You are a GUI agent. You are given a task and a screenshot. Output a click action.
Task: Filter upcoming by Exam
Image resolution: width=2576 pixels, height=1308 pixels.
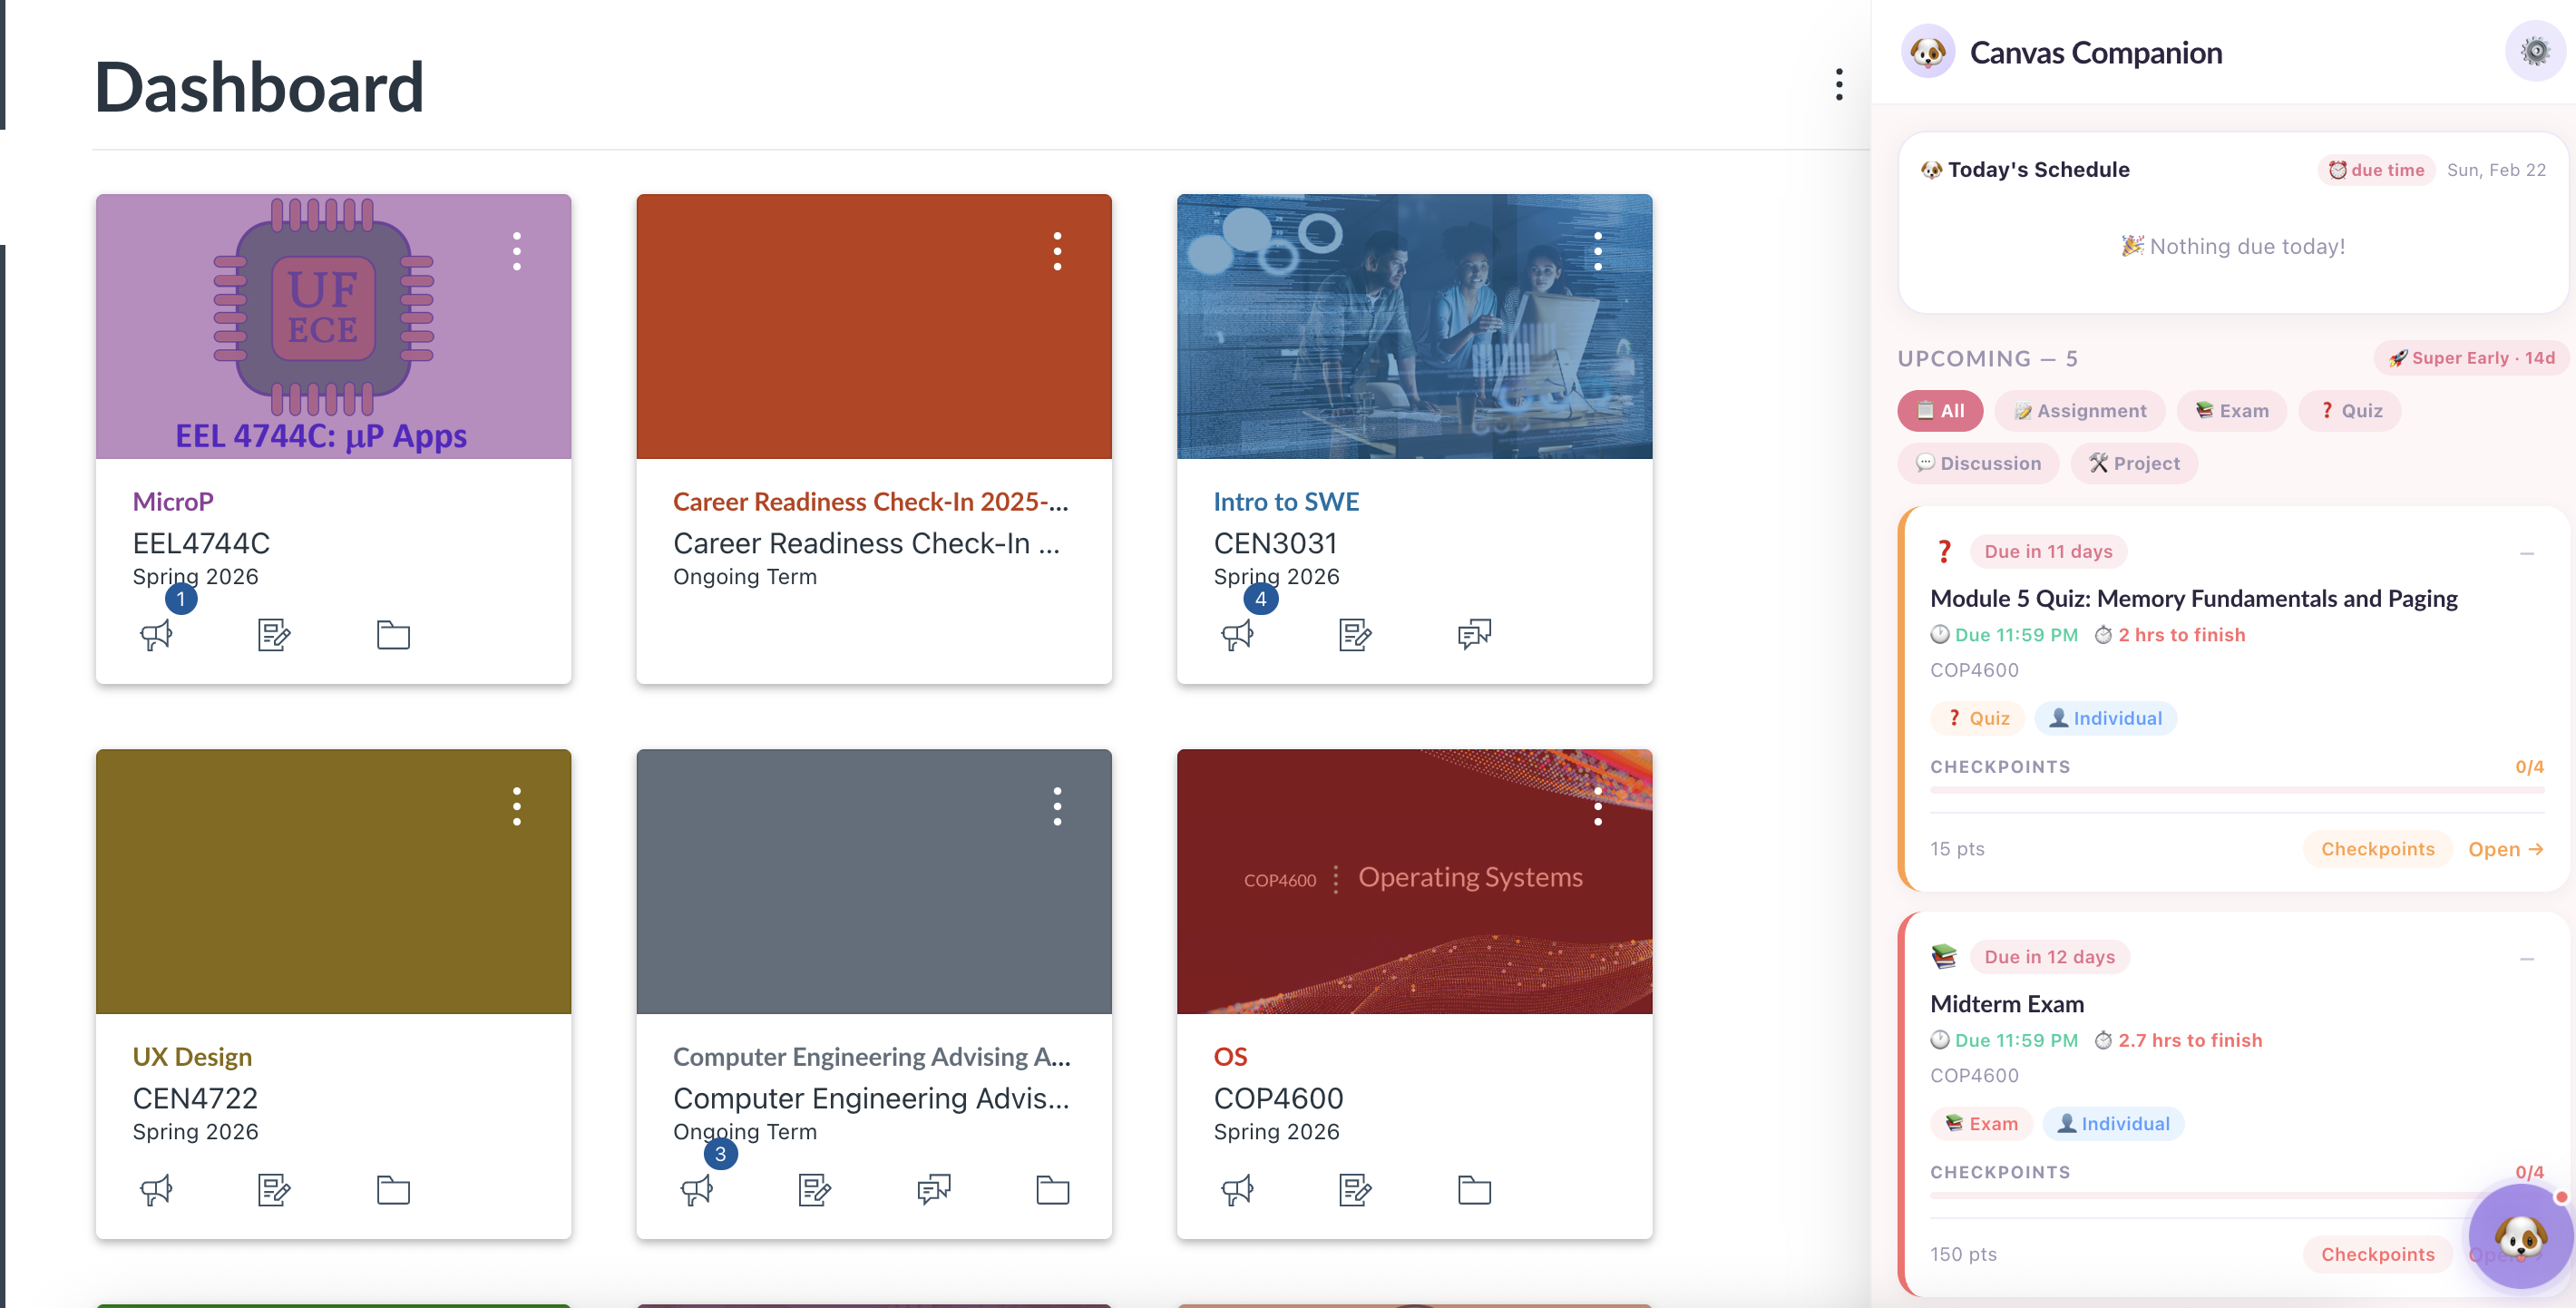tap(2231, 411)
